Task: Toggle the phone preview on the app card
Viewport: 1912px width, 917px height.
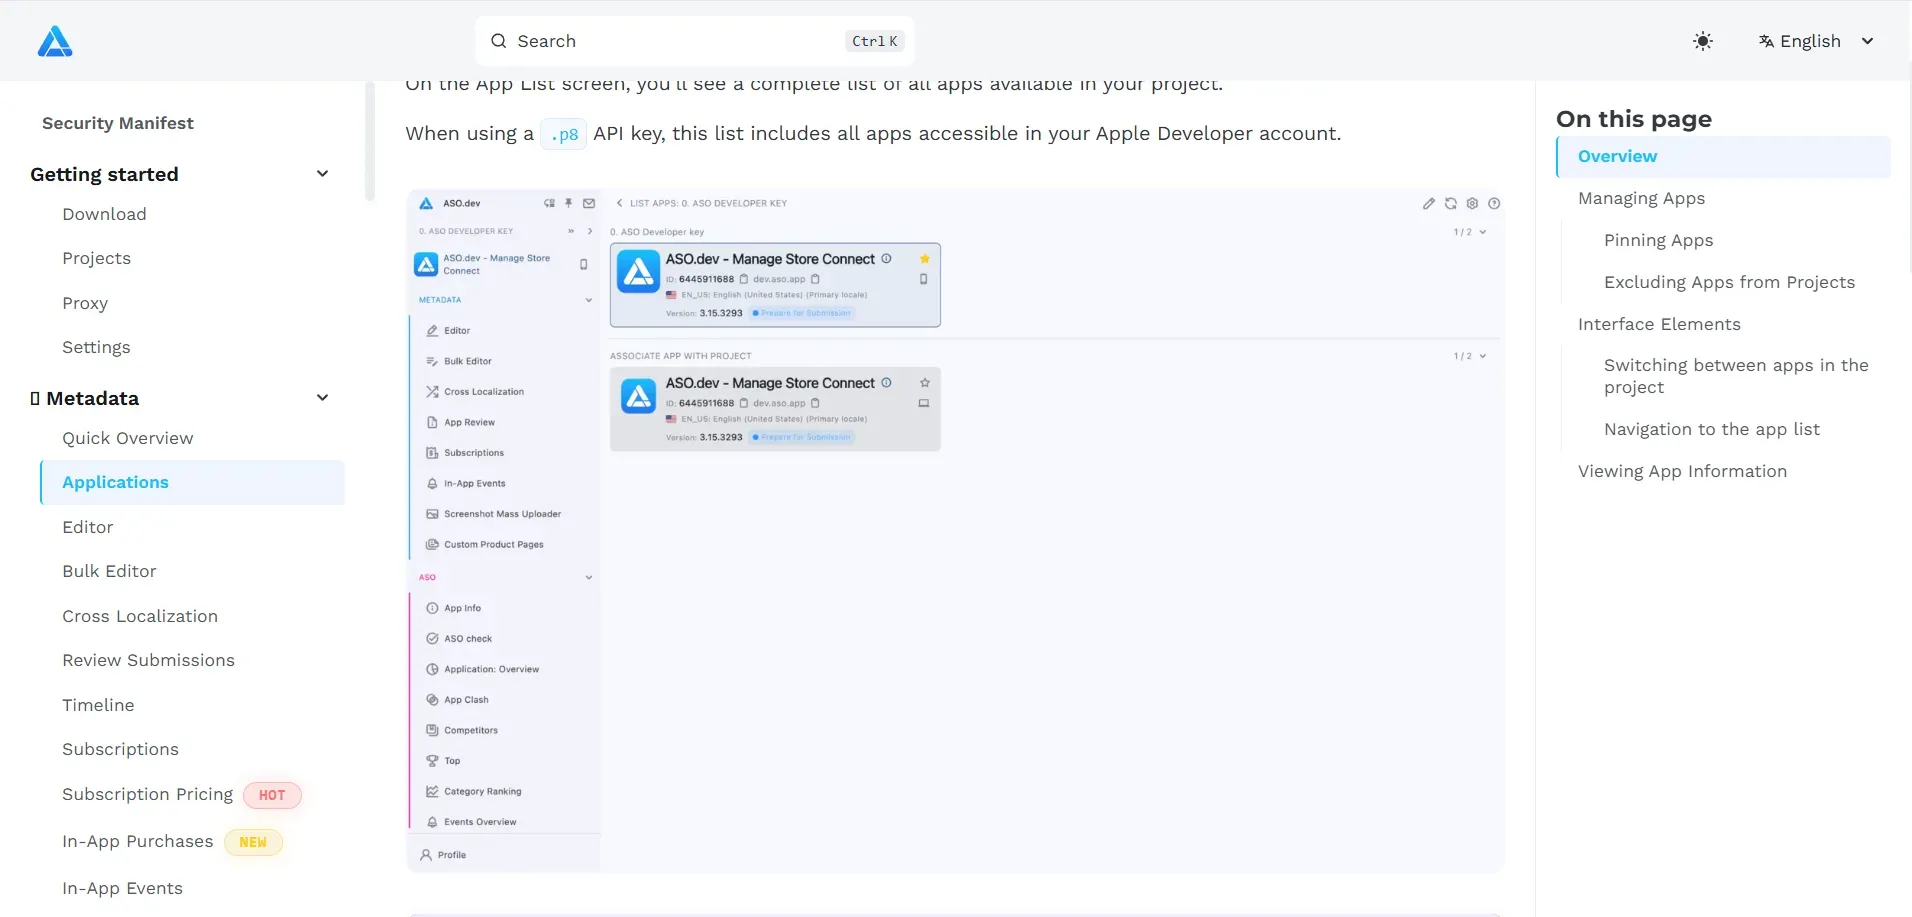Action: (x=922, y=280)
